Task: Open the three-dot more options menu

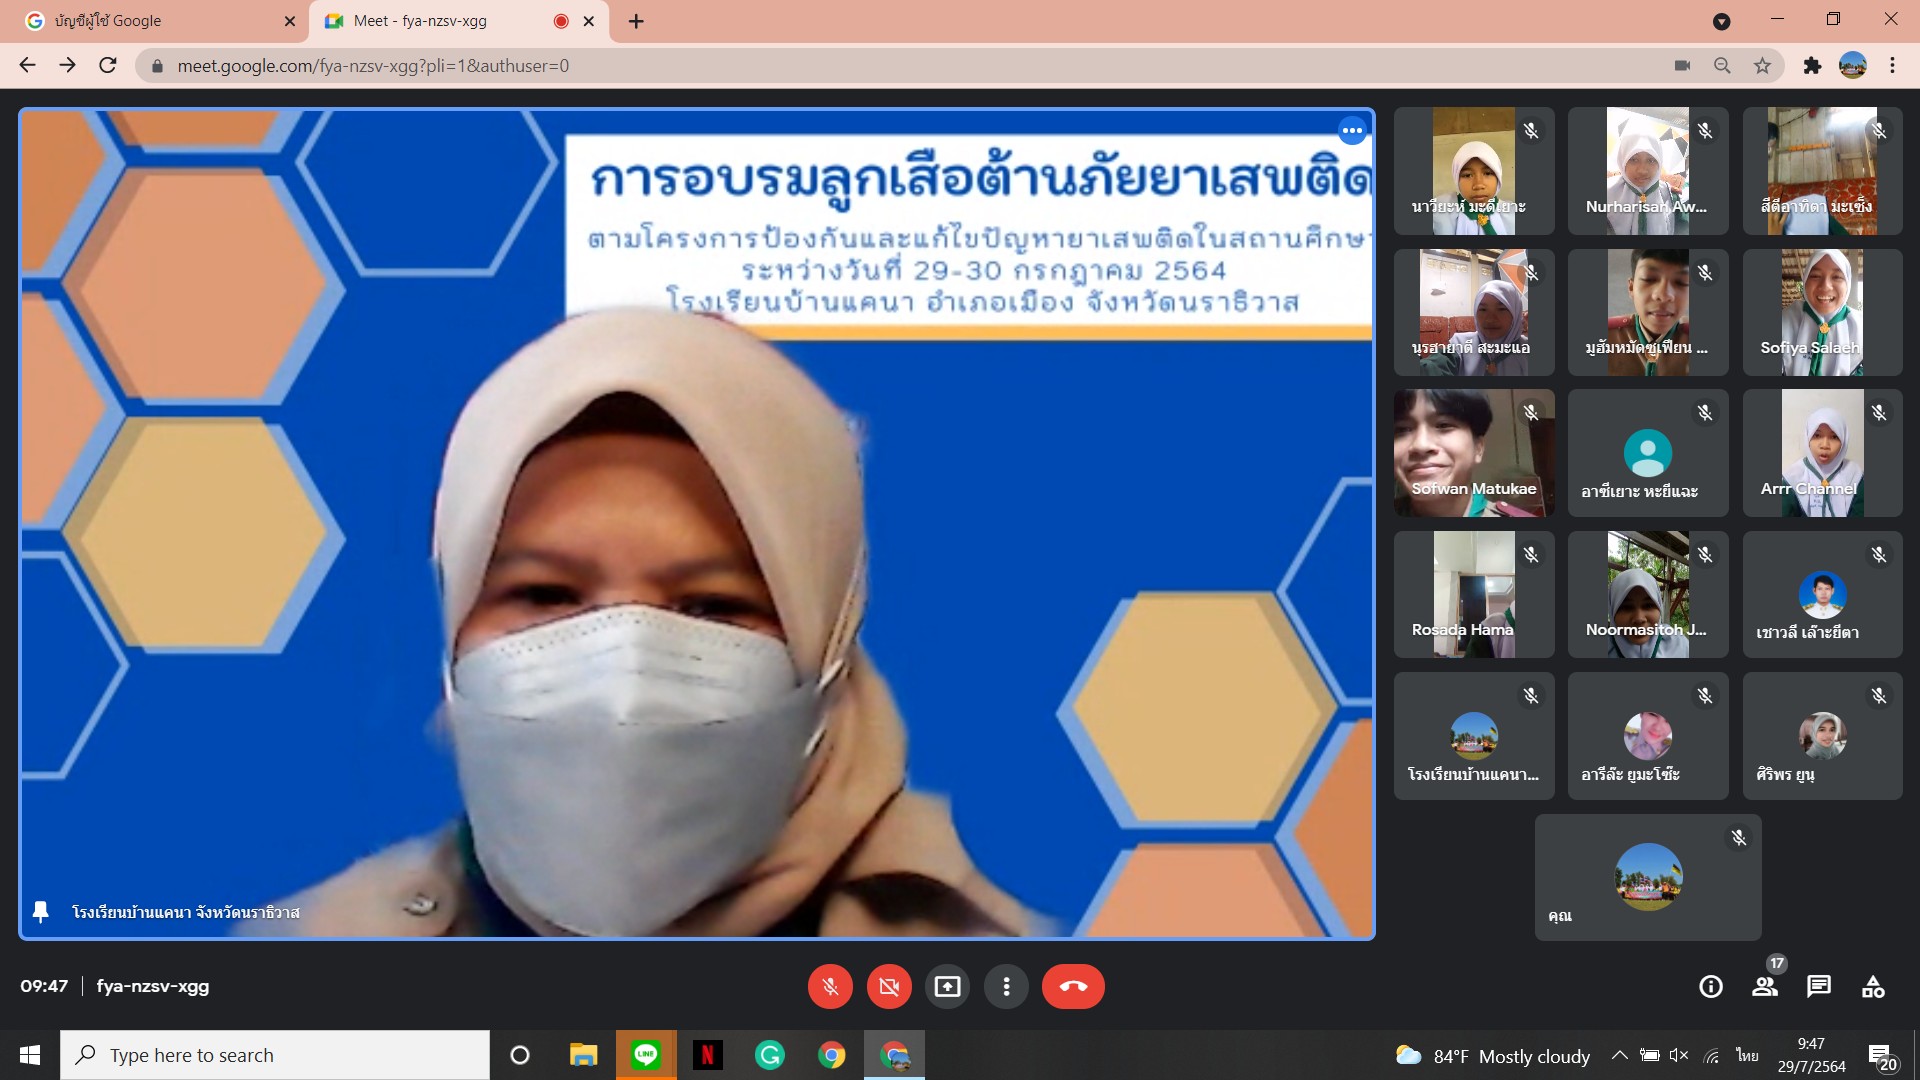Action: (x=1006, y=987)
